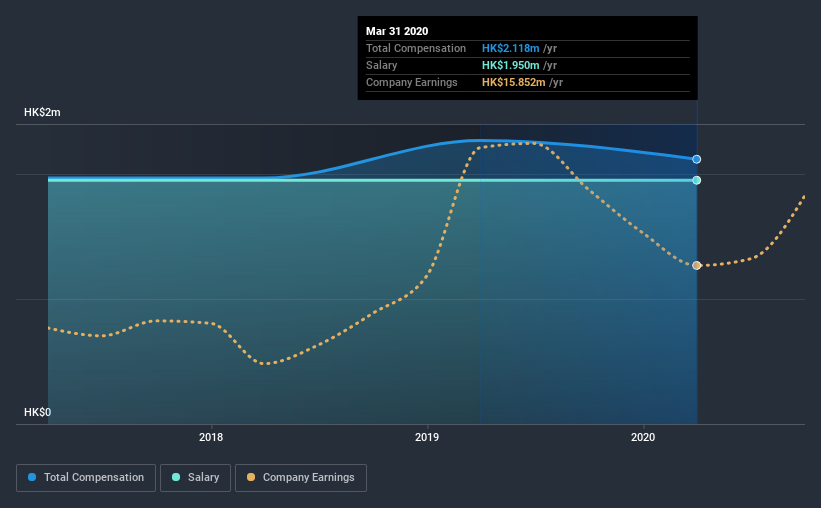821x508 pixels.
Task: Click the HK$15.852m company earnings value
Action: (x=514, y=82)
